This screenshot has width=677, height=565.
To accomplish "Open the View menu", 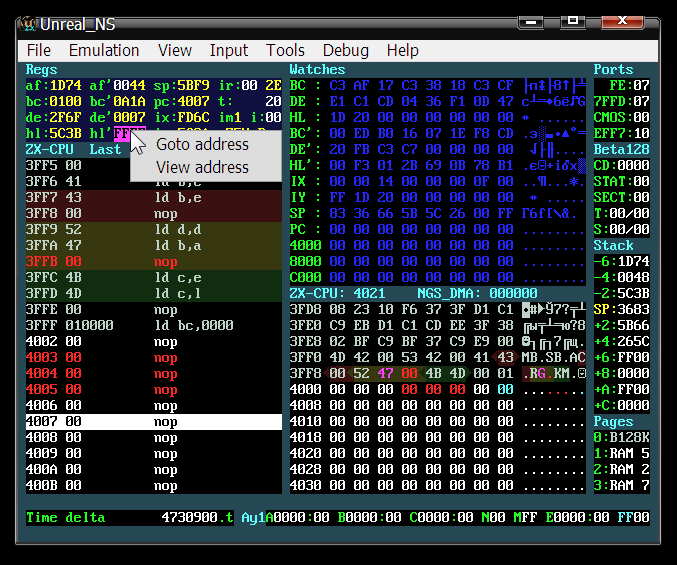I will [174, 51].
